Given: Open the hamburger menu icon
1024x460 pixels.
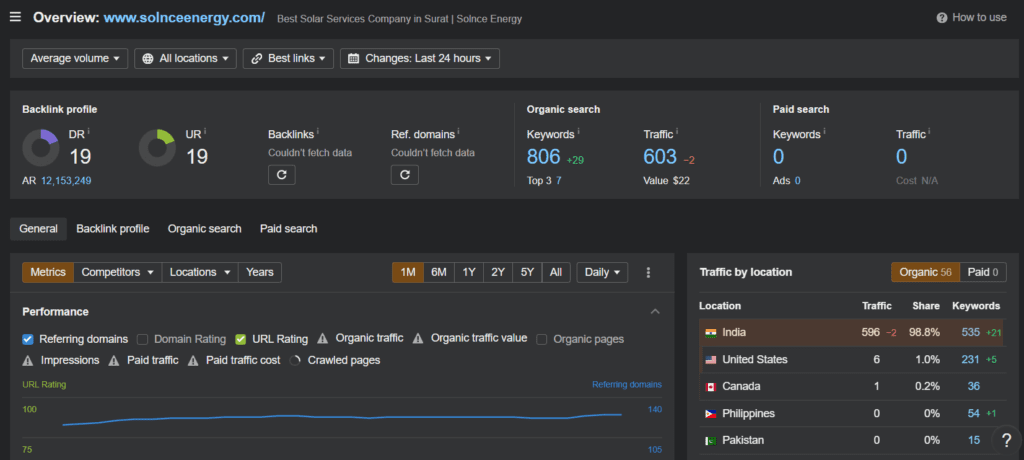Looking at the screenshot, I should coord(15,17).
